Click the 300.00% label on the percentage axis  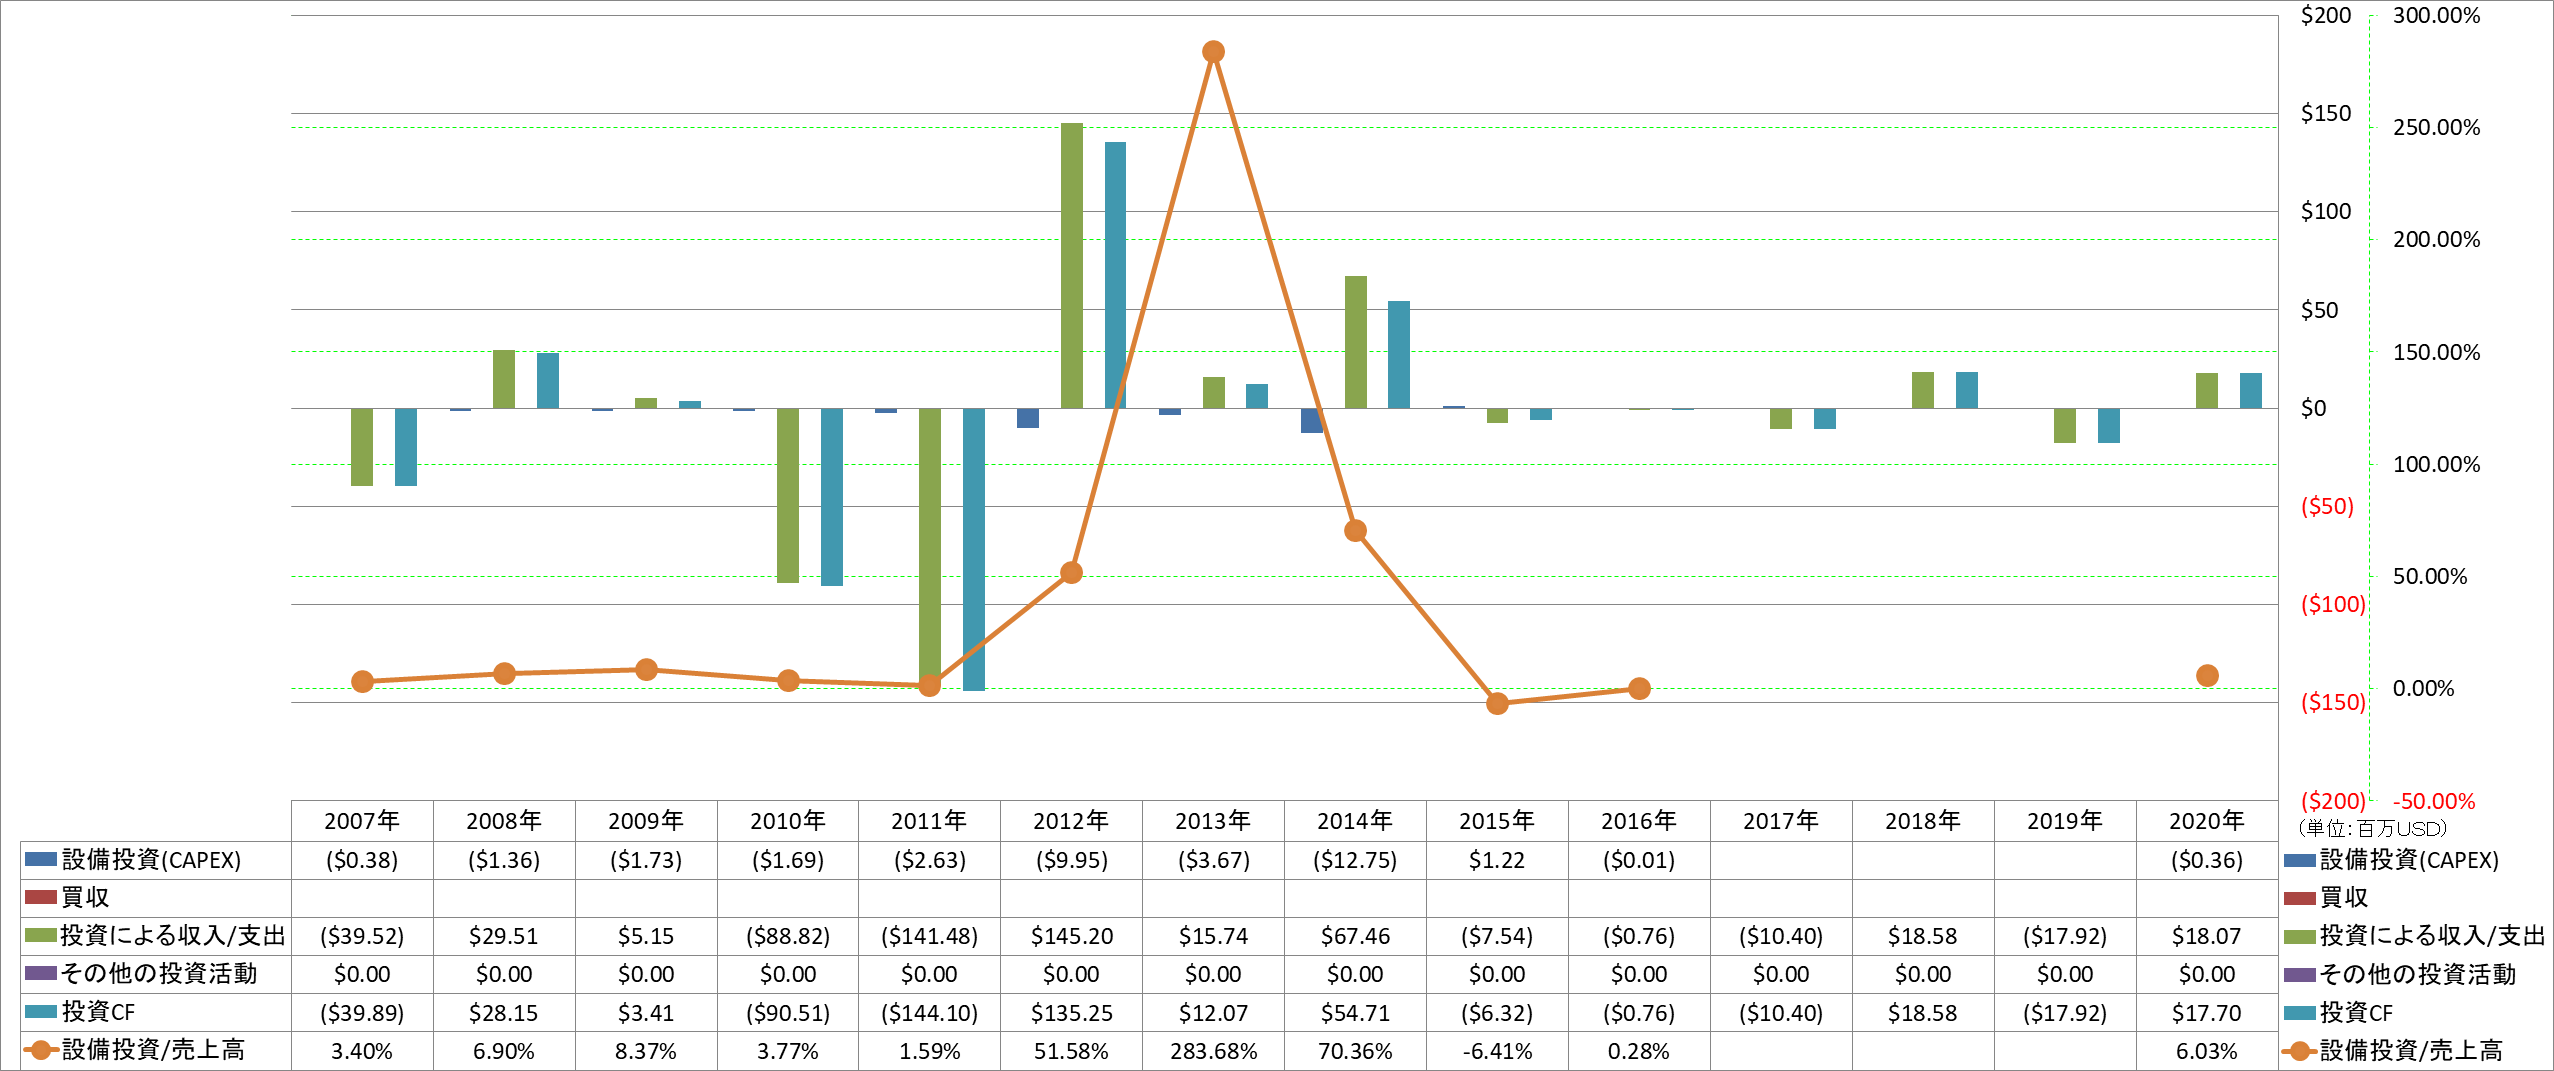pyautogui.click(x=2436, y=15)
